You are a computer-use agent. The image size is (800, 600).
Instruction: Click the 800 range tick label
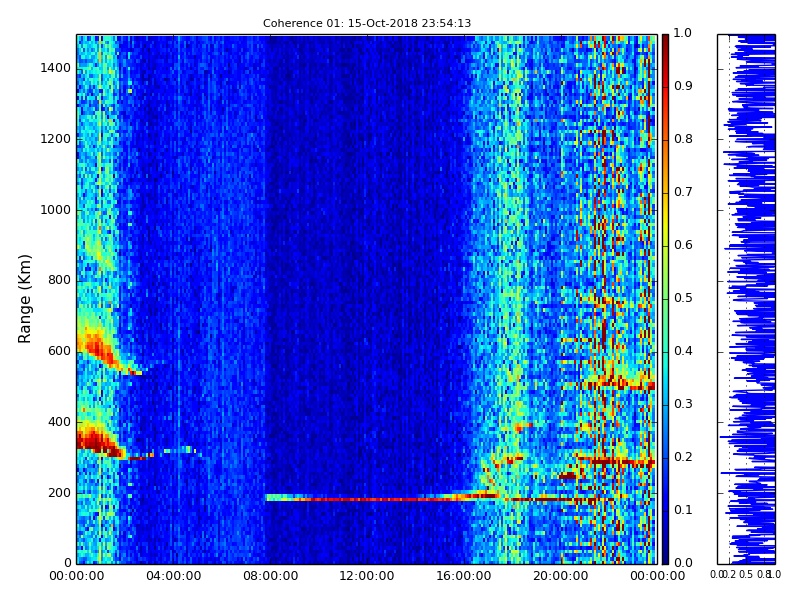click(x=59, y=280)
